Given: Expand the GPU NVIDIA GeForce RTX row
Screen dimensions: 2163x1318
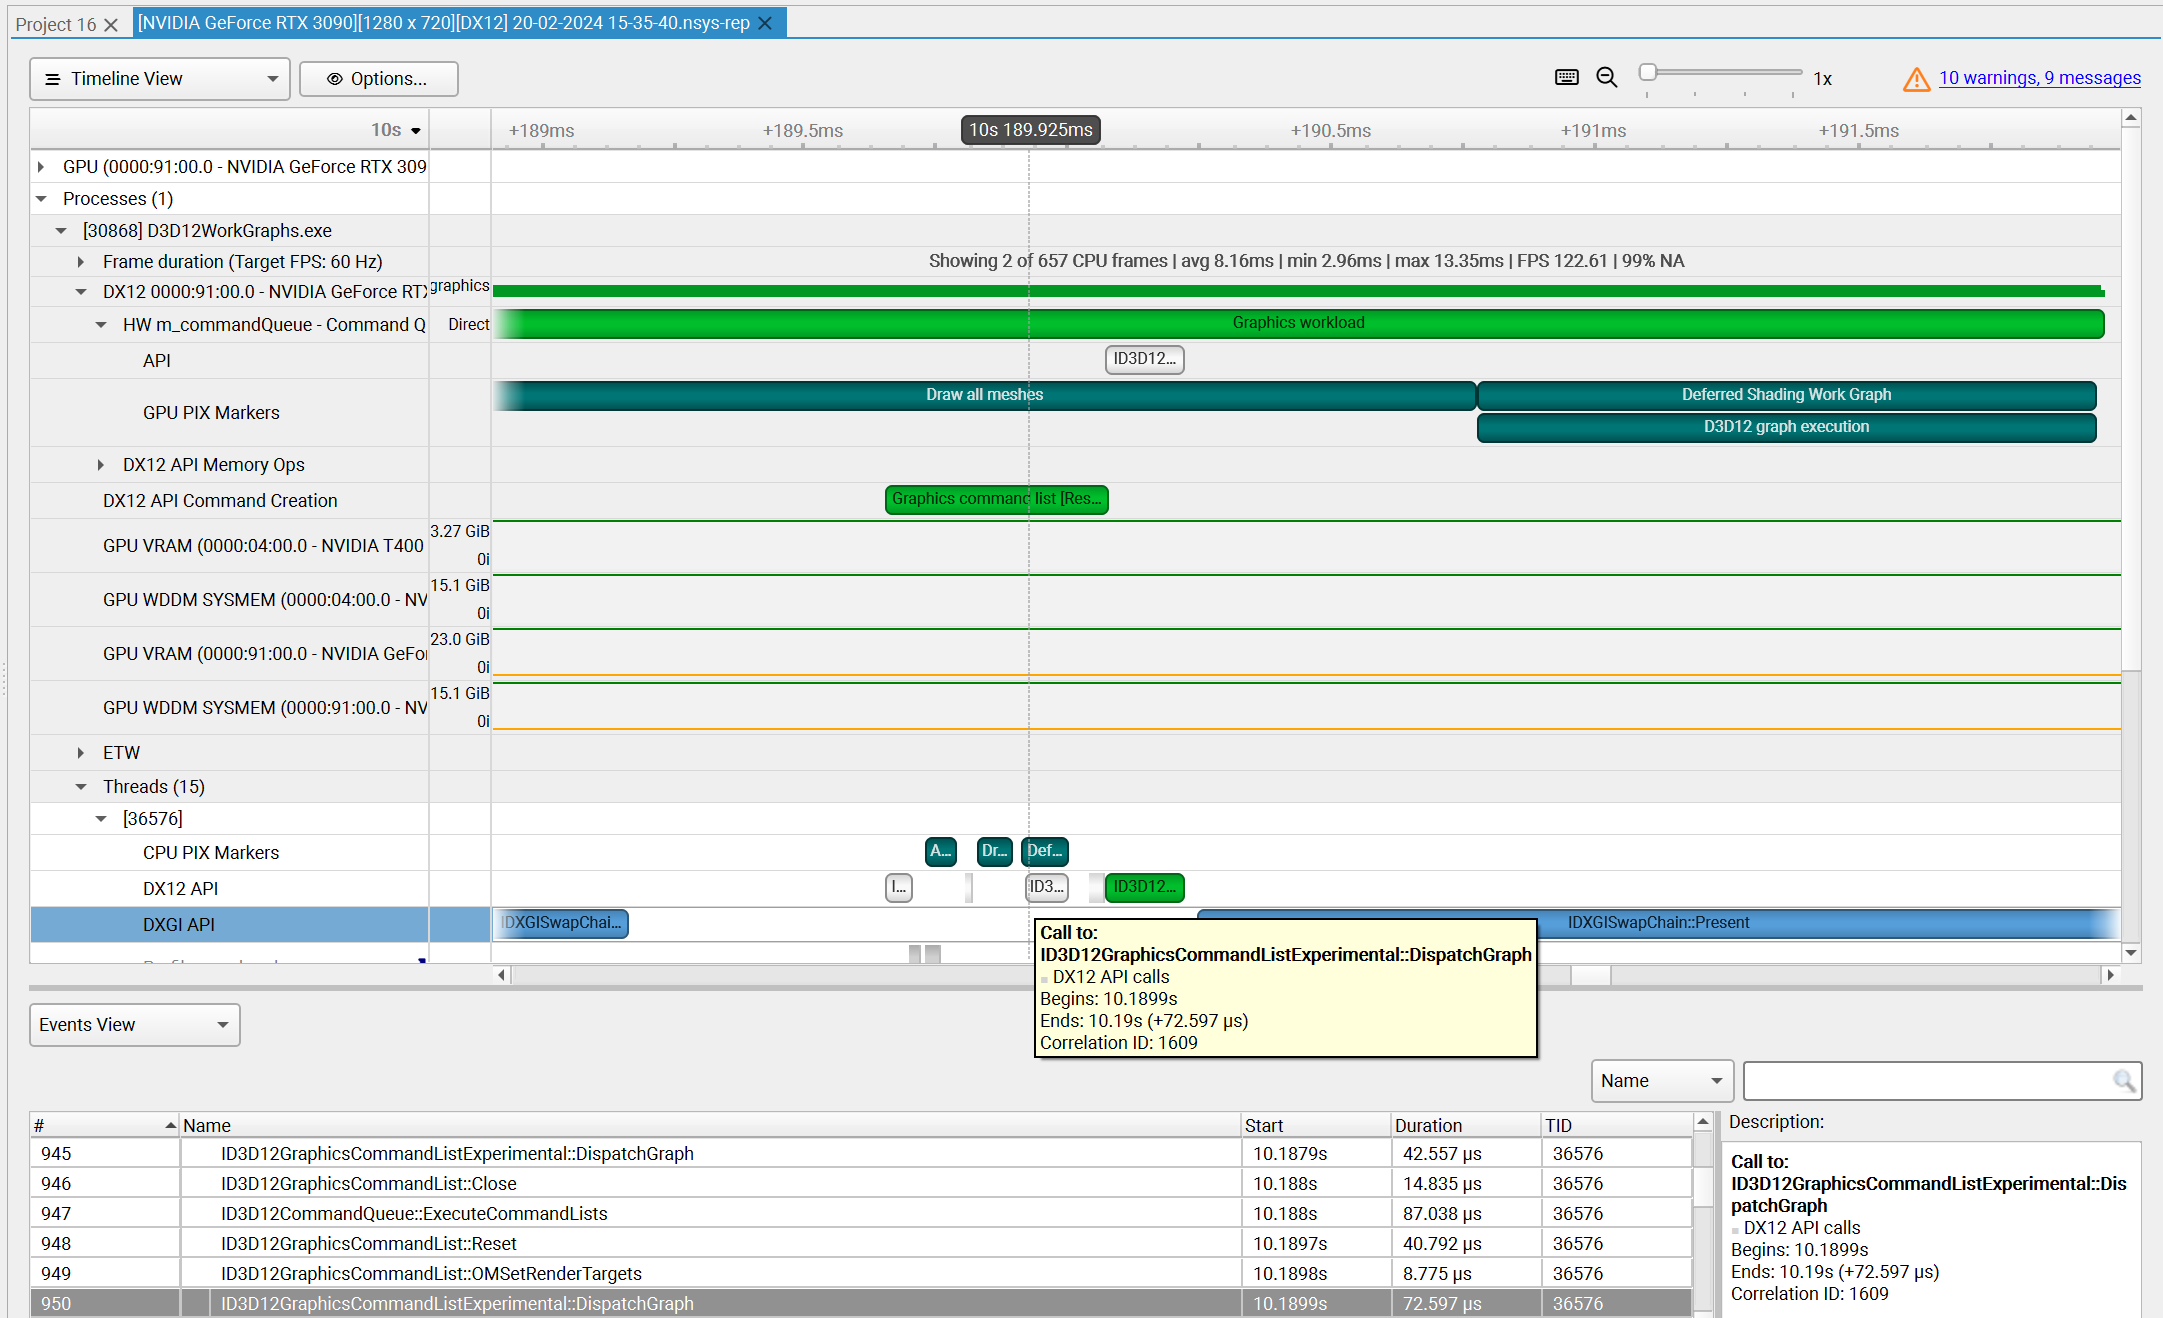Looking at the screenshot, I should (40, 166).
